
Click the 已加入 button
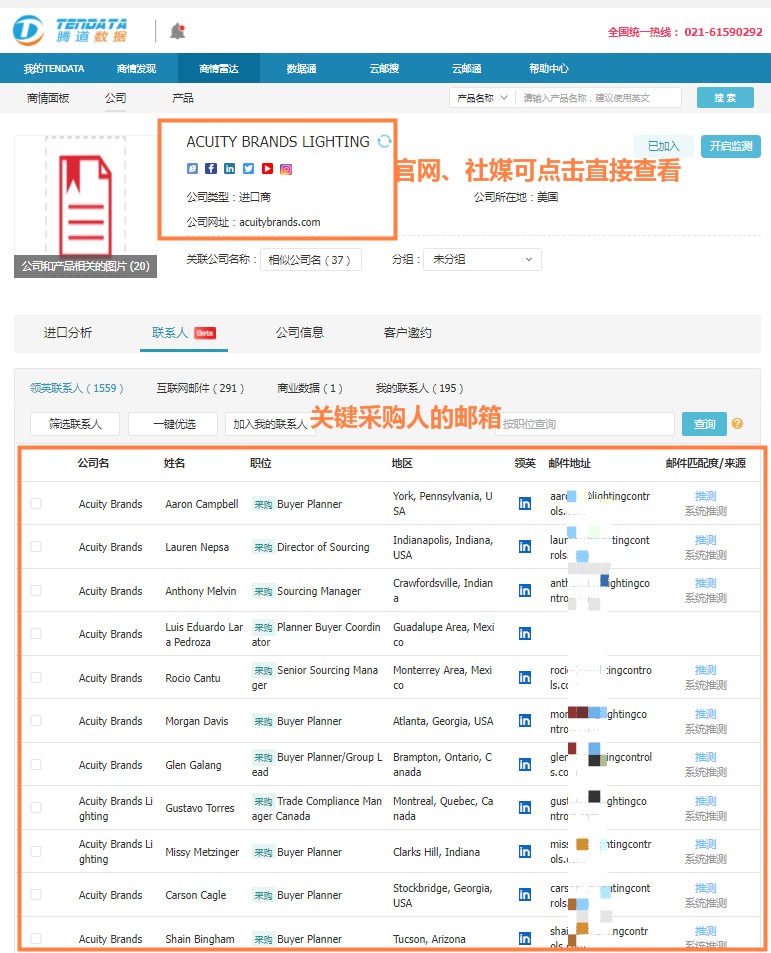pyautogui.click(x=663, y=146)
